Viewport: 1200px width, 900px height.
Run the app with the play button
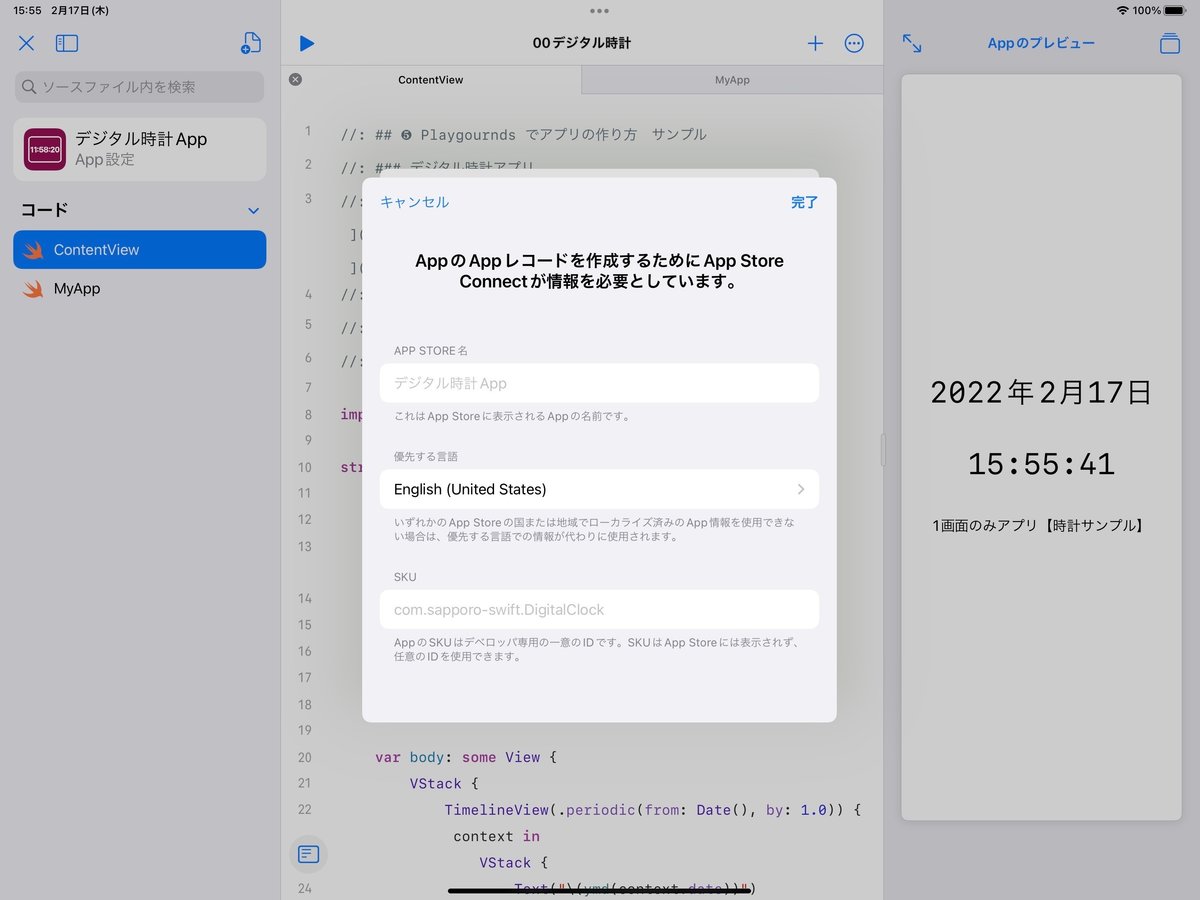coord(307,43)
